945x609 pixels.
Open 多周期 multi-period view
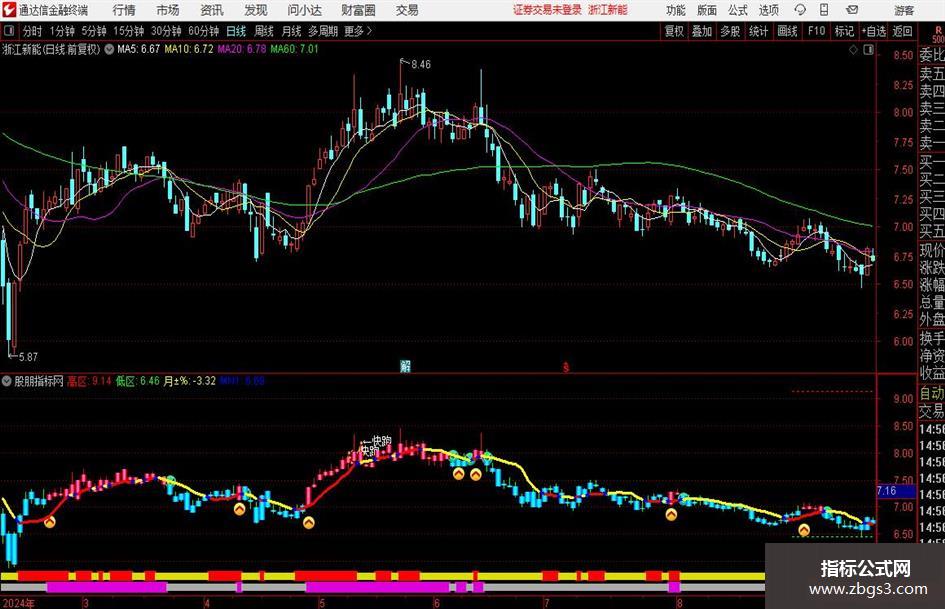coord(323,31)
